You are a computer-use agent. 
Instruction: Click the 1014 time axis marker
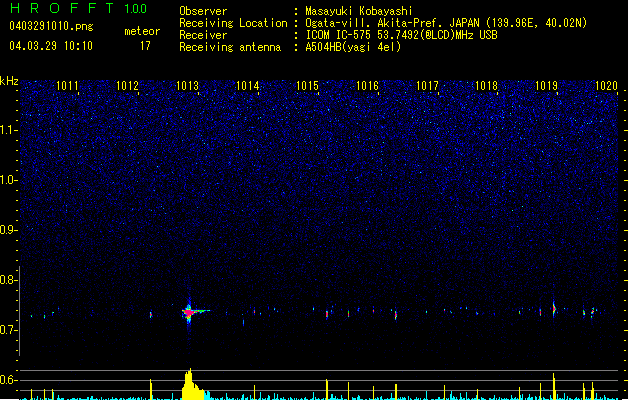pyautogui.click(x=248, y=86)
